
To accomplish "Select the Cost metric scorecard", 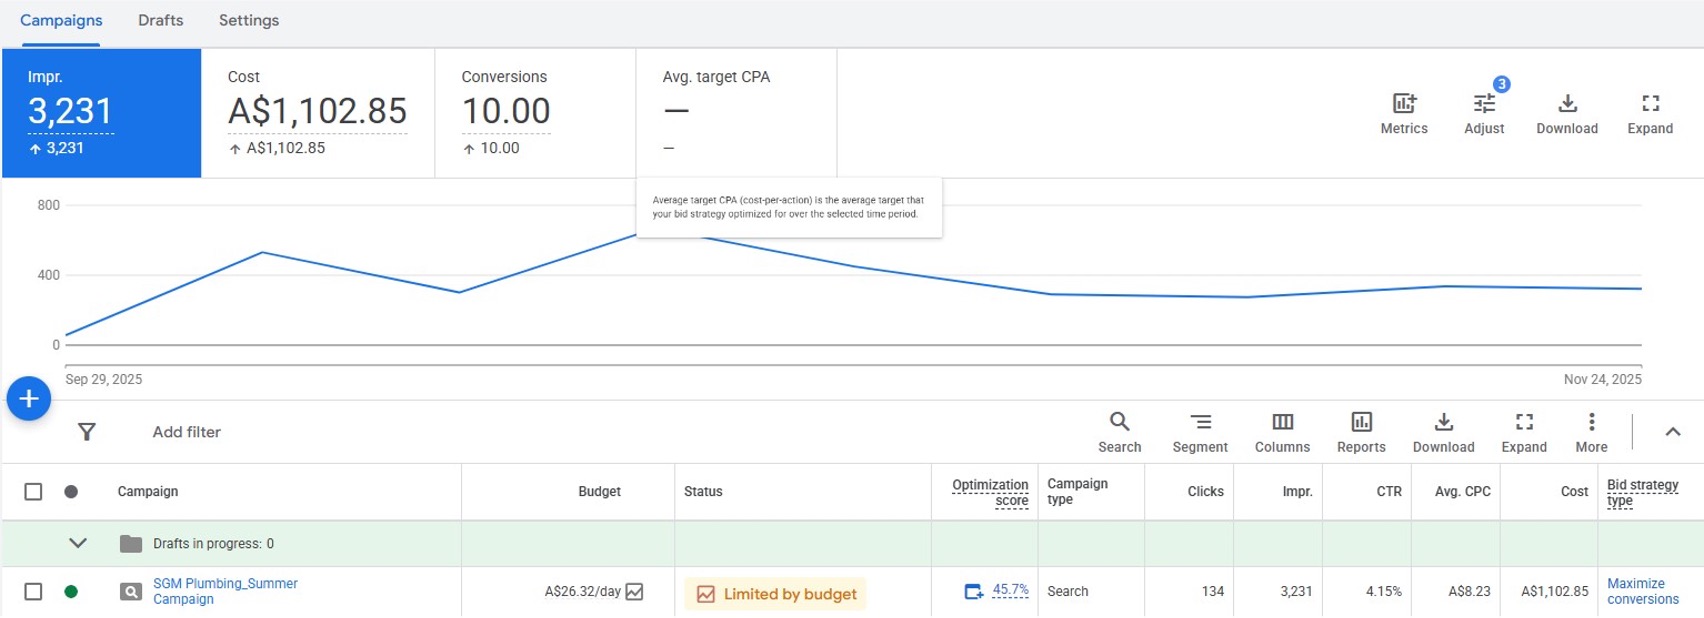I will pos(318,113).
